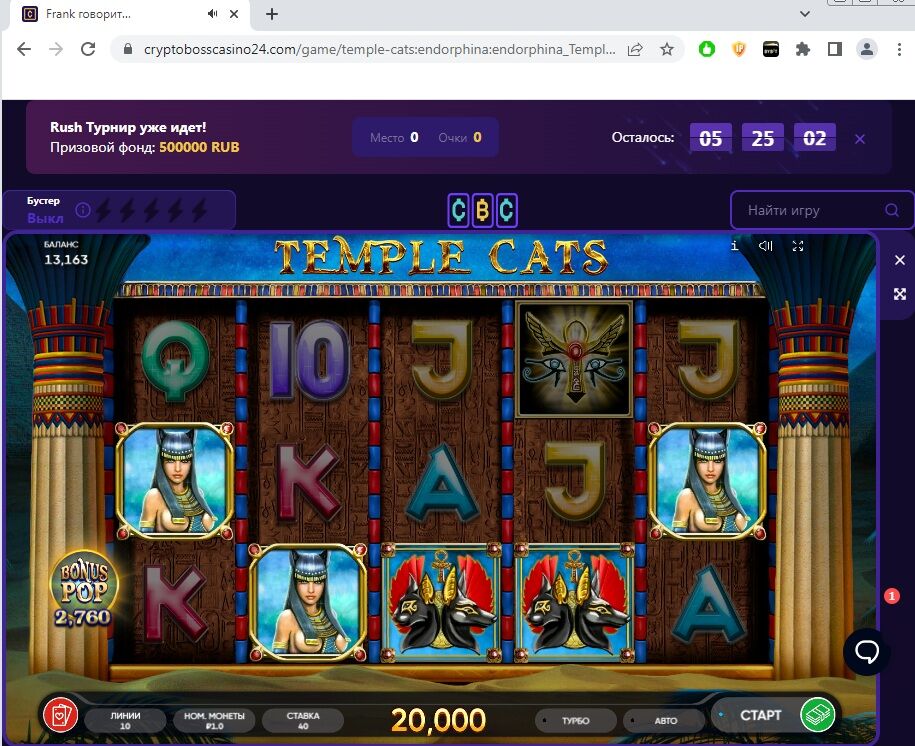The height and width of the screenshot is (746, 915).
Task: Click the Booster info circle icon
Action: pyautogui.click(x=83, y=210)
